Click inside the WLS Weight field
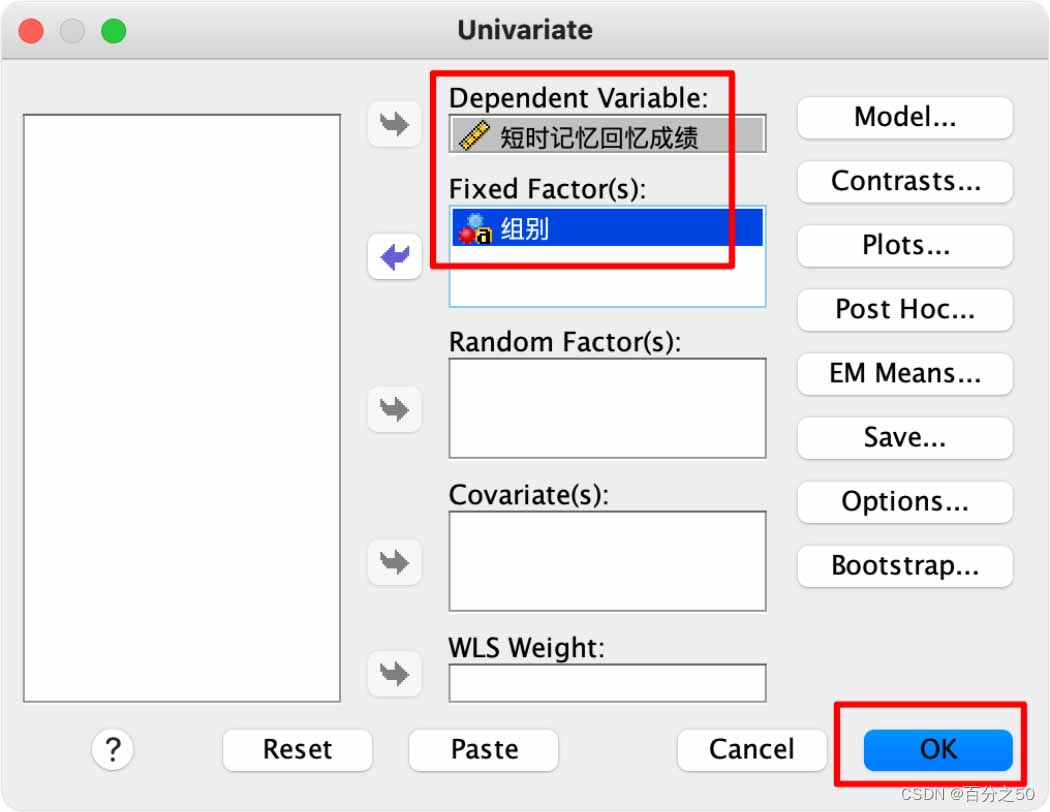 (x=607, y=683)
